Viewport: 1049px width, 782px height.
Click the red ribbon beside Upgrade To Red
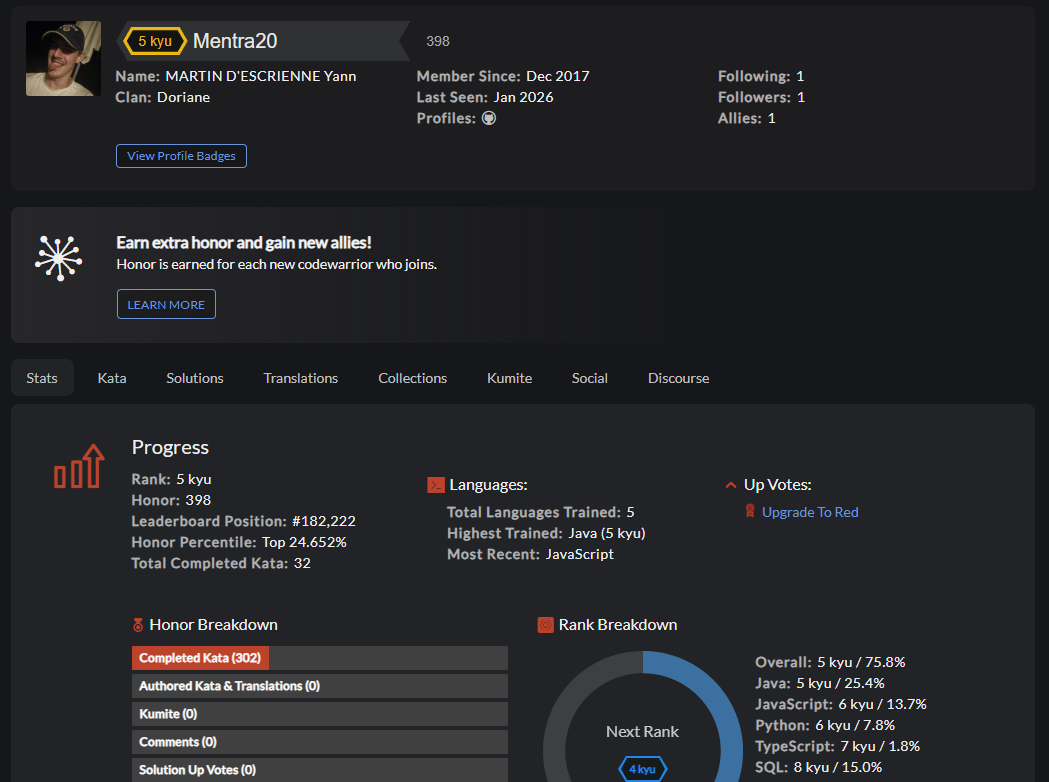coord(750,512)
